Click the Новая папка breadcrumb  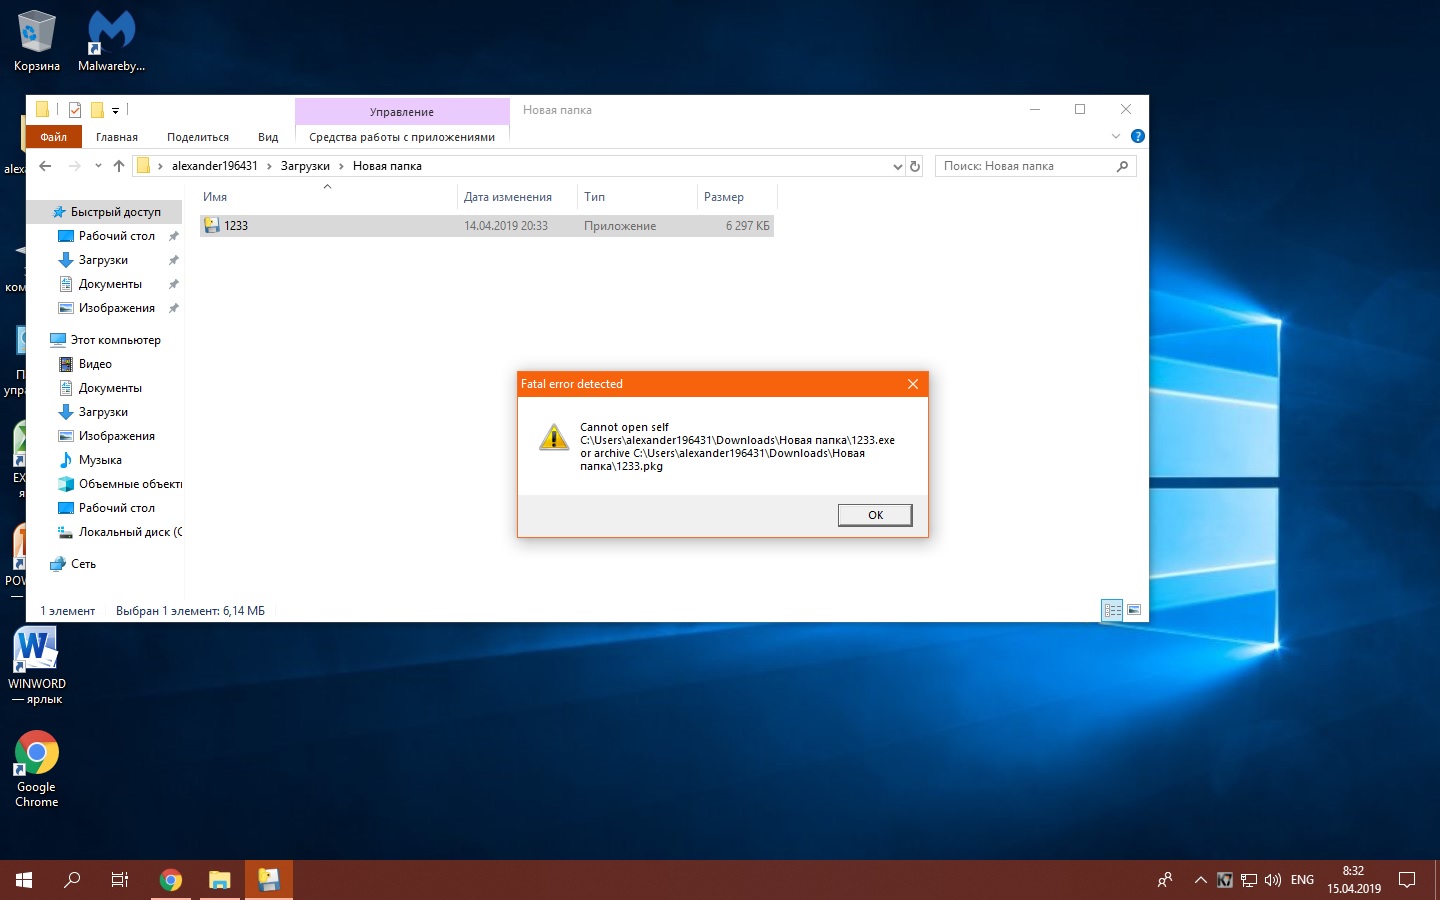coord(387,166)
